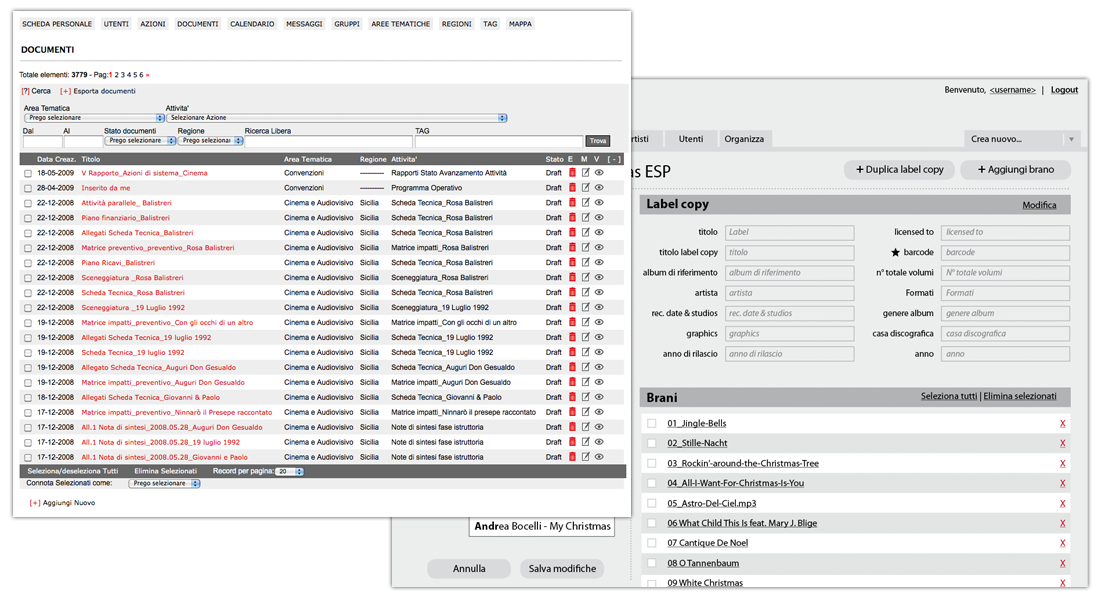Screen dimensions: 1100x600
Task: Tick the checkbox for 'V Rapporto_Azioni di sistema_Cinema'
Action: [28, 173]
